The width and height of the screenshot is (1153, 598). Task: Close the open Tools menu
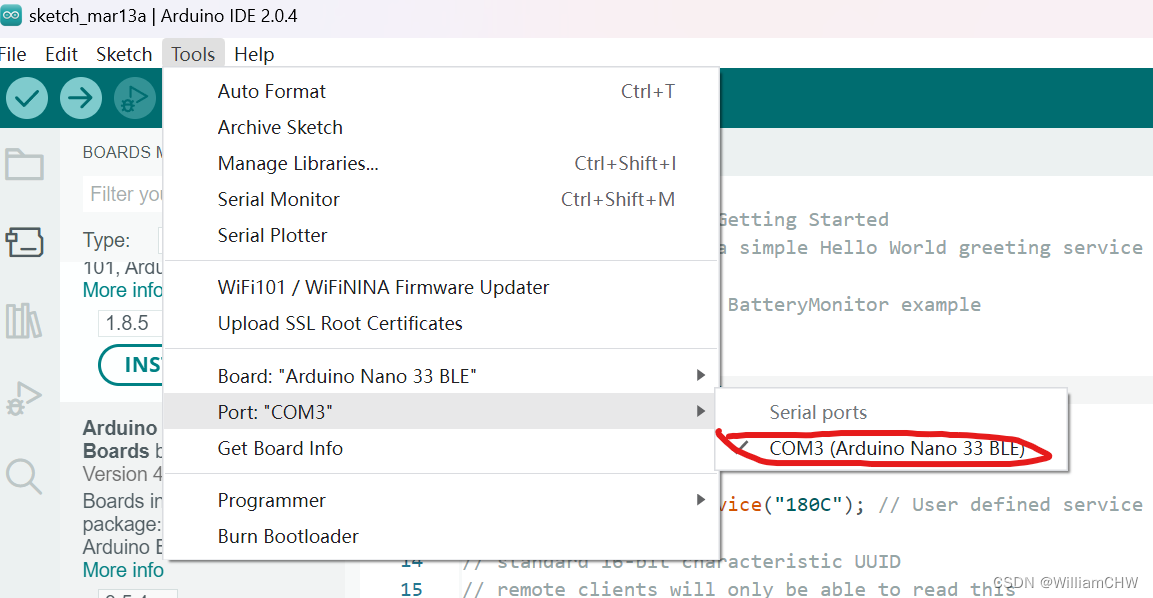pyautogui.click(x=193, y=54)
